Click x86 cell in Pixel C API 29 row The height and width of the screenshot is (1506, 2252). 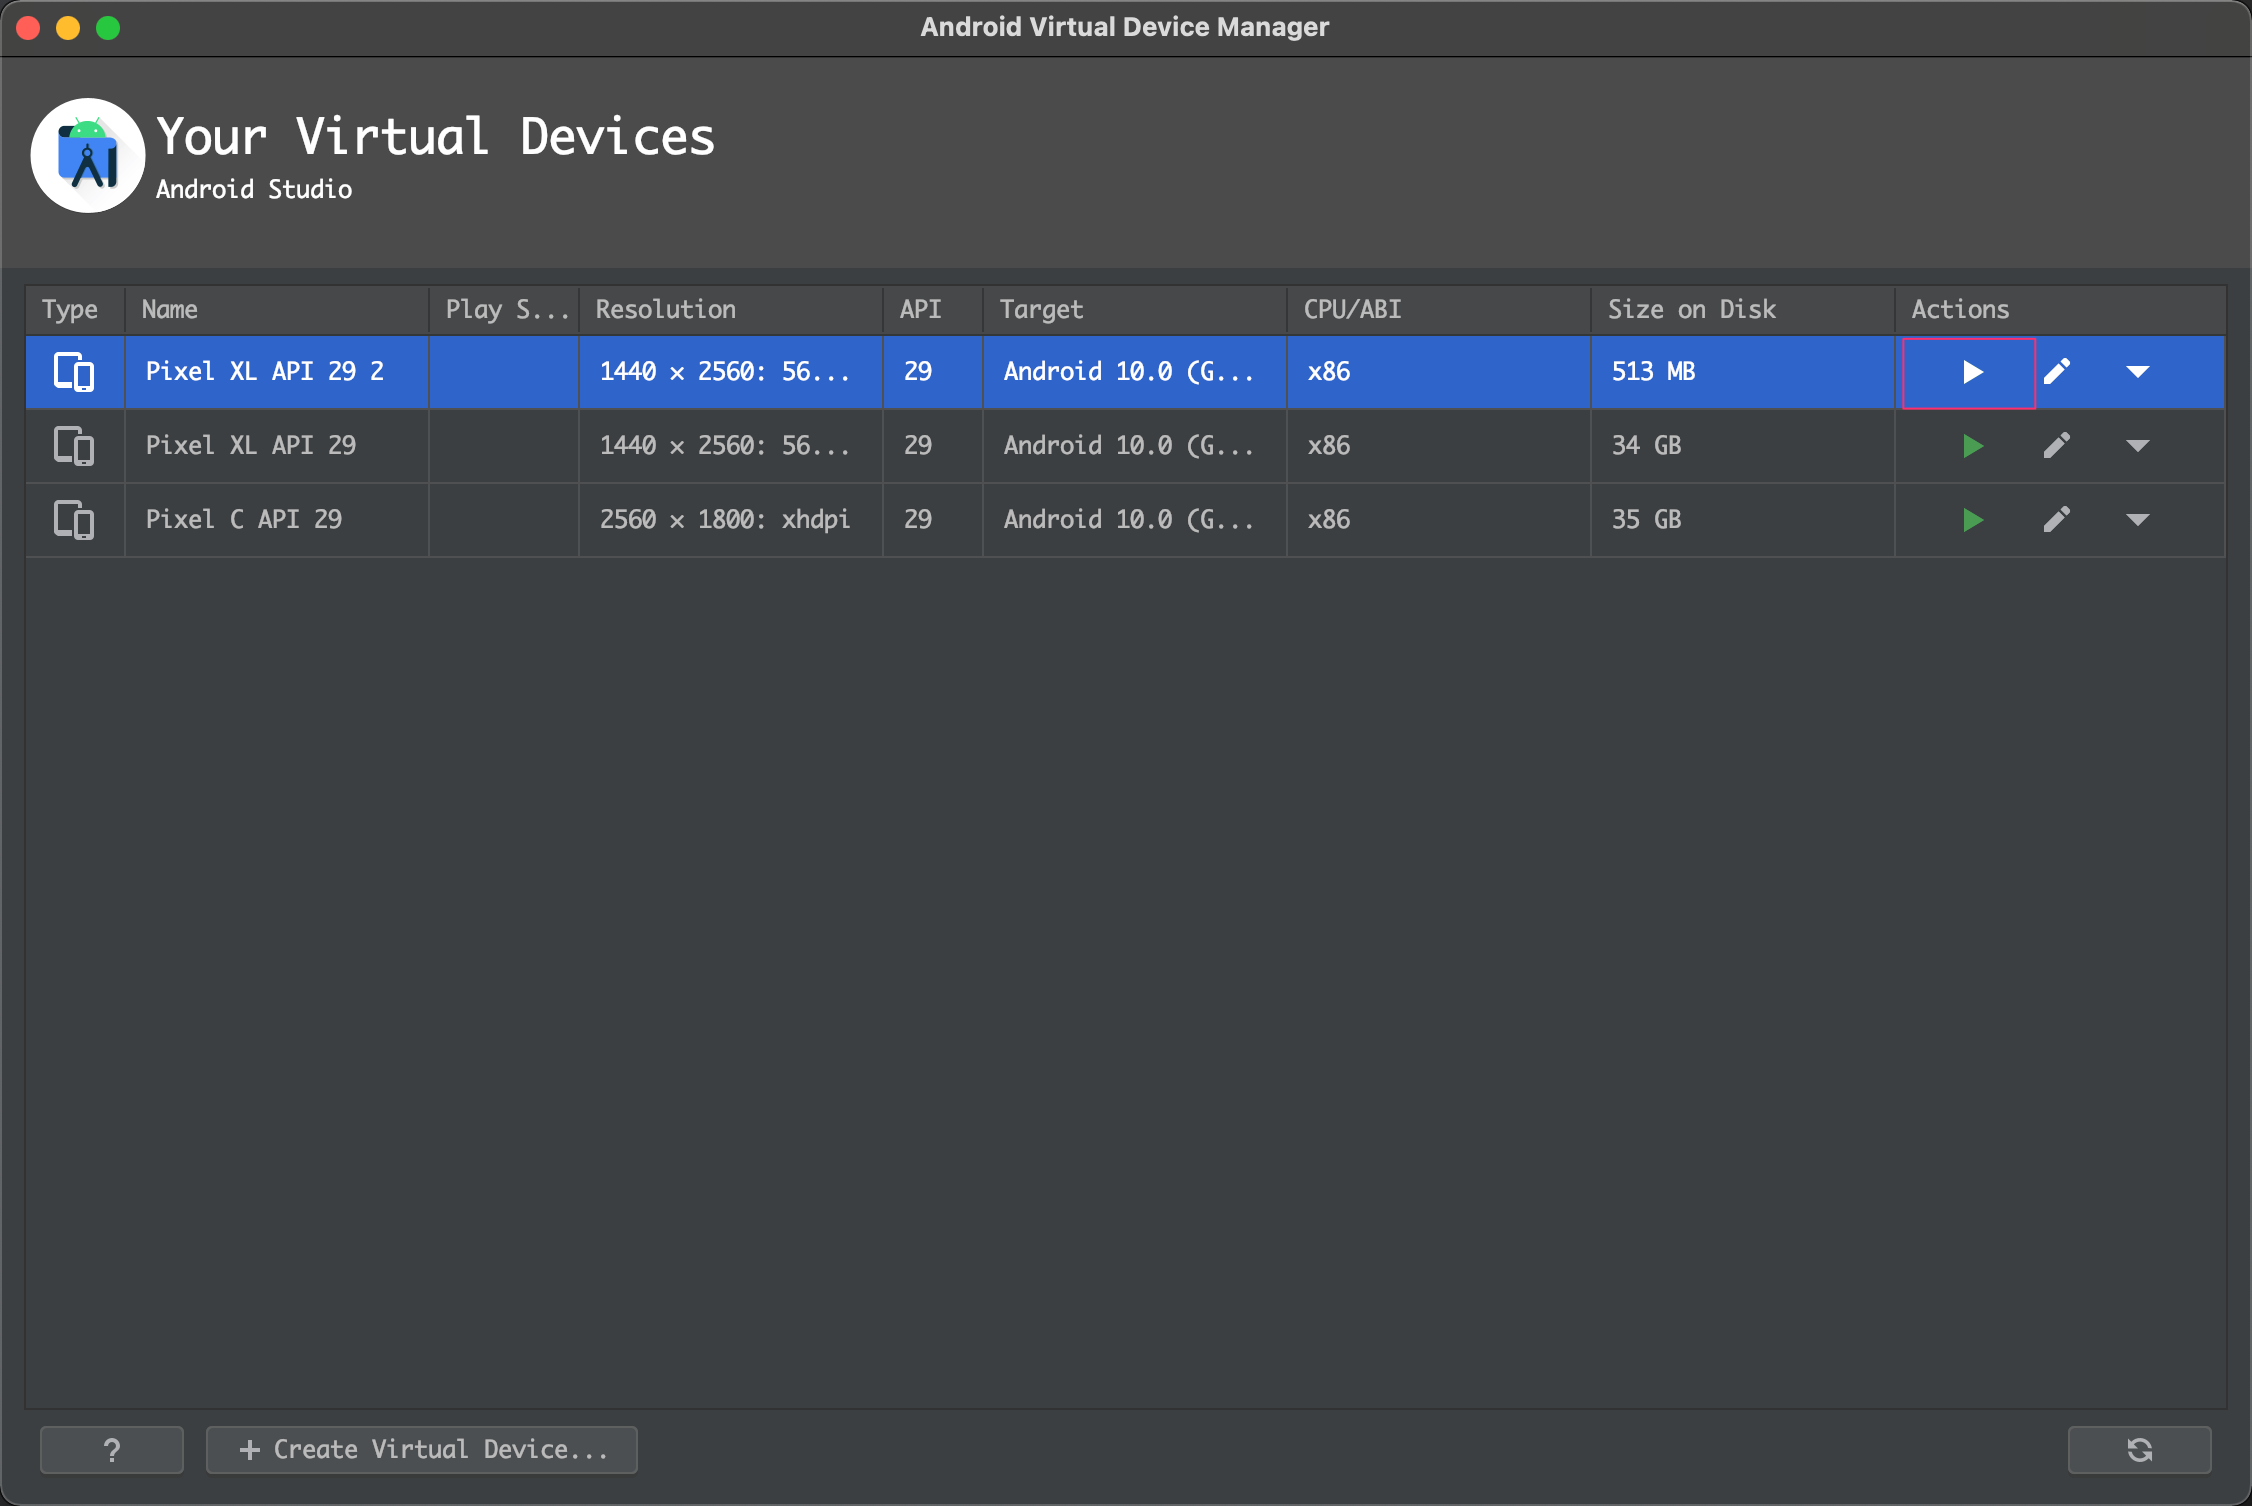click(1439, 520)
